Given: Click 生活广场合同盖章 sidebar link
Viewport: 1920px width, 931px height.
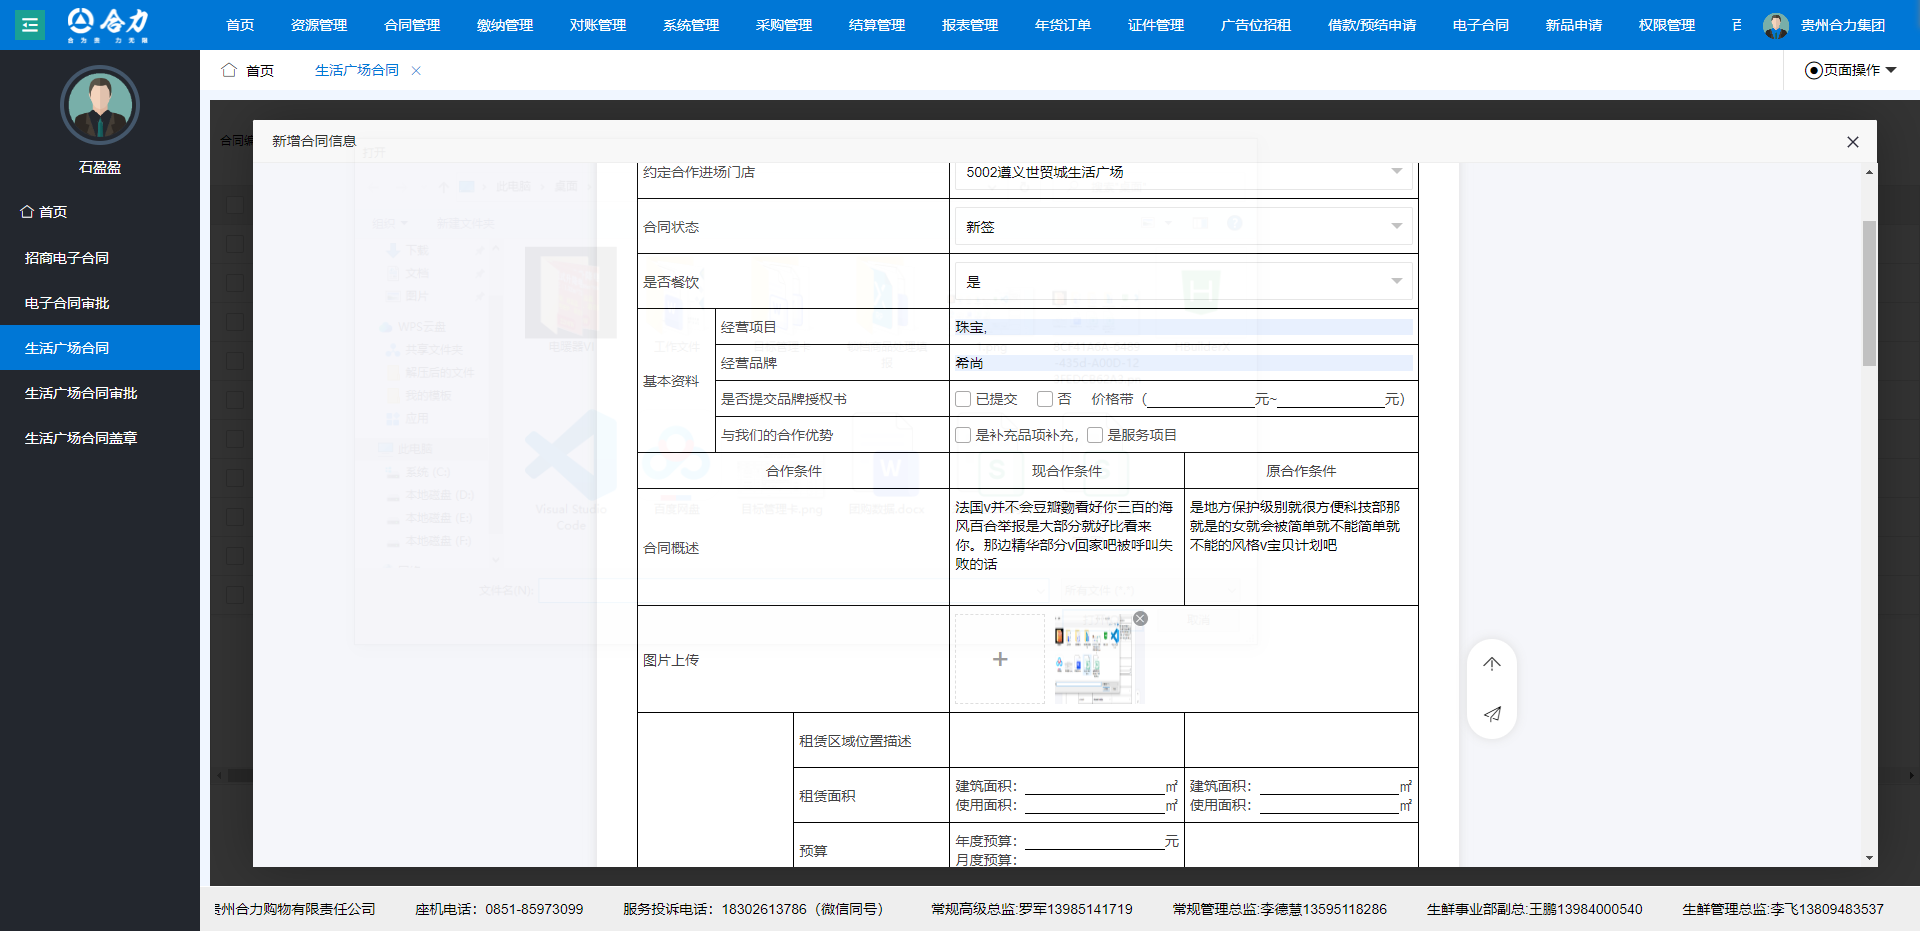Looking at the screenshot, I should pyautogui.click(x=81, y=438).
